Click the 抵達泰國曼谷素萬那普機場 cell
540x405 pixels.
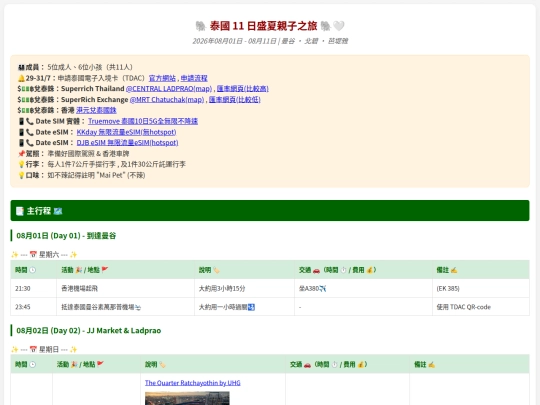click(125, 307)
